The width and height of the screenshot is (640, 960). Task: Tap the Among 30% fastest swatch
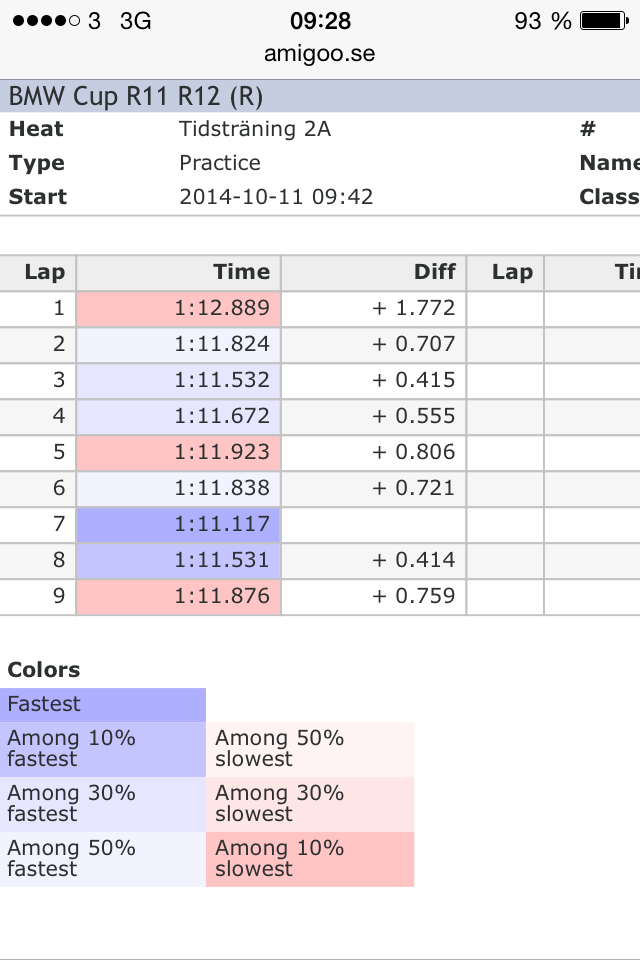(x=103, y=804)
